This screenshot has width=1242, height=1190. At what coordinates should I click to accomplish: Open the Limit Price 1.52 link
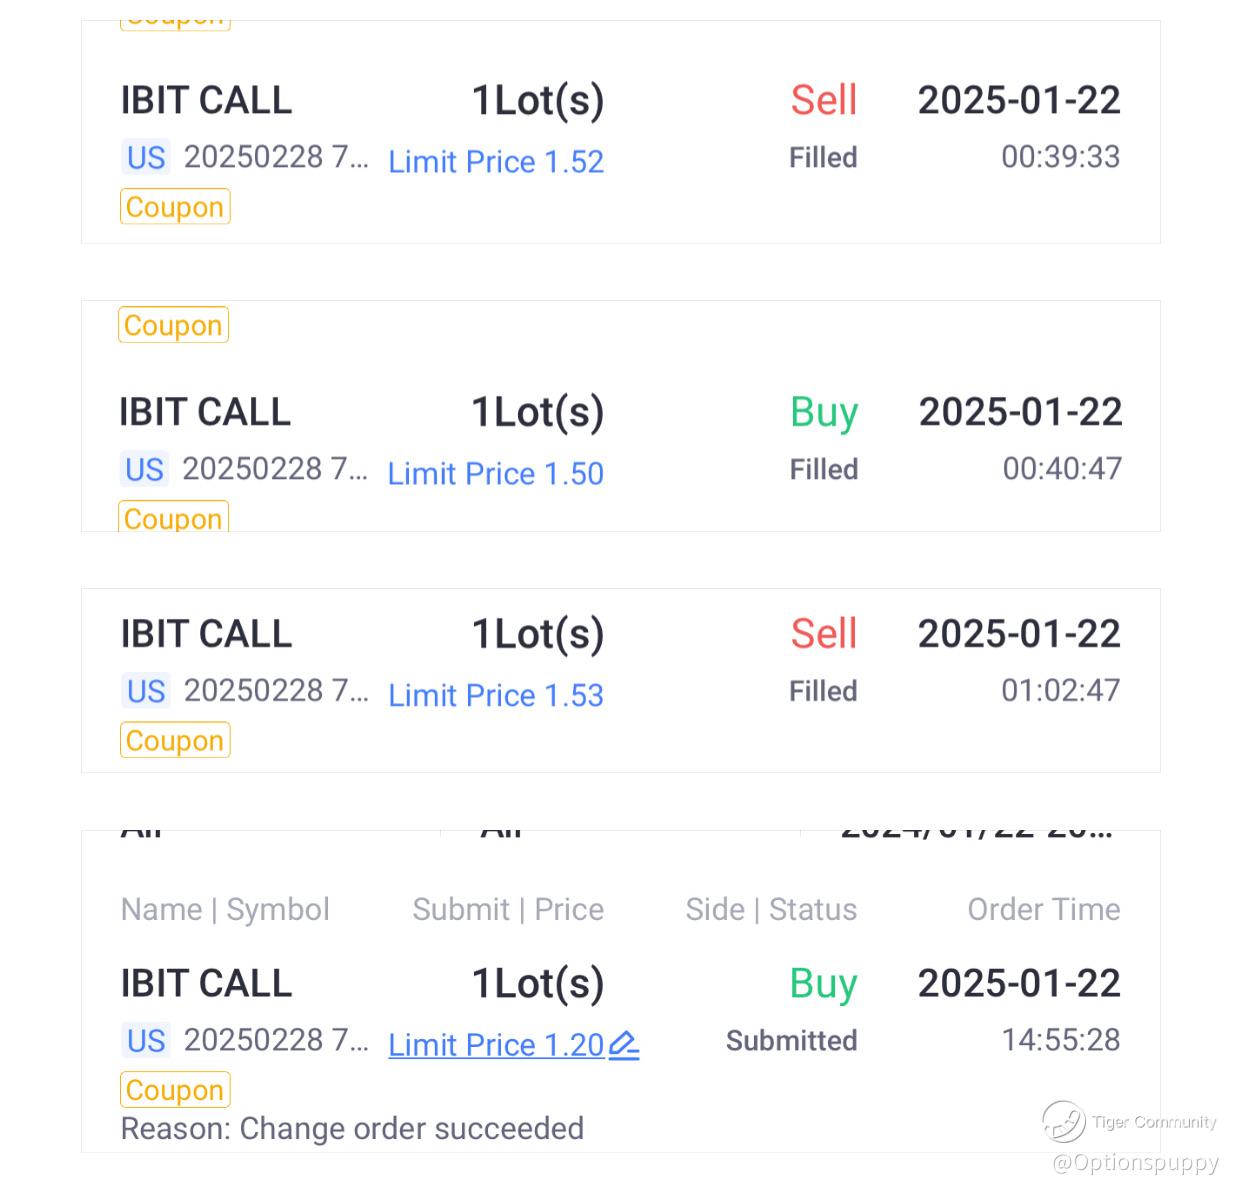[x=496, y=162]
